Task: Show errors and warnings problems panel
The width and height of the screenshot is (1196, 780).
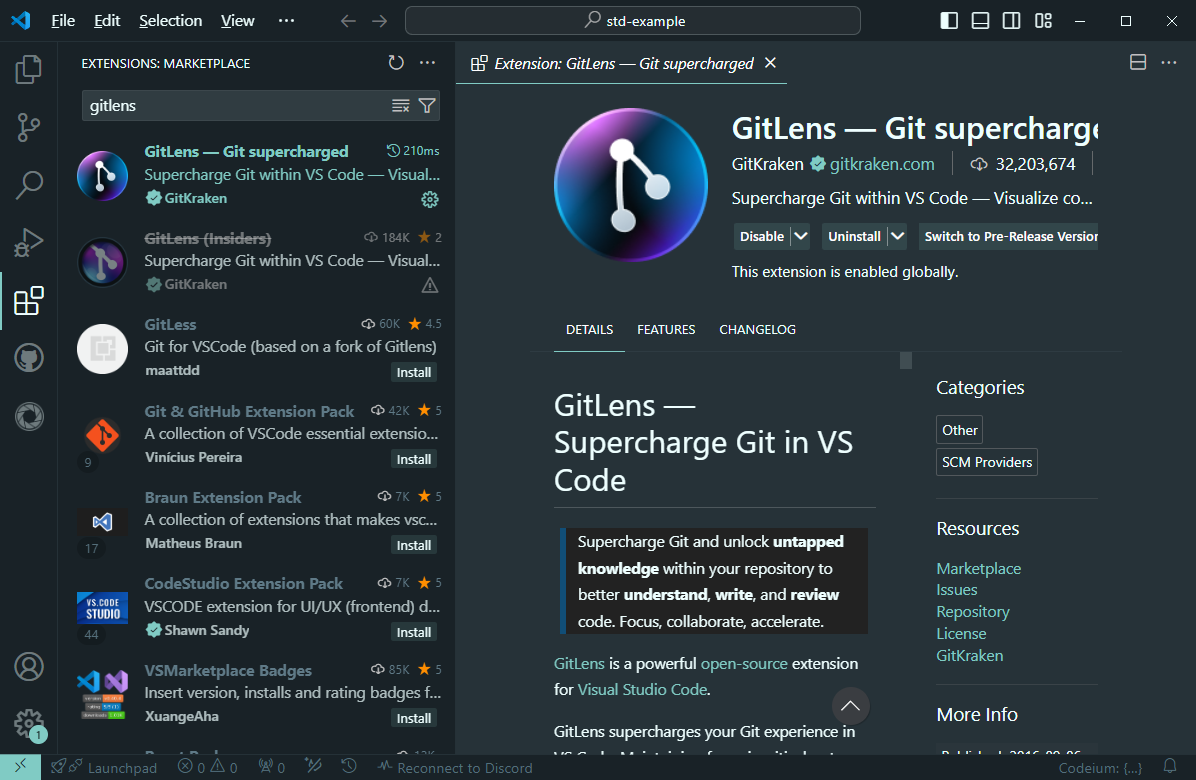Action: 207,768
